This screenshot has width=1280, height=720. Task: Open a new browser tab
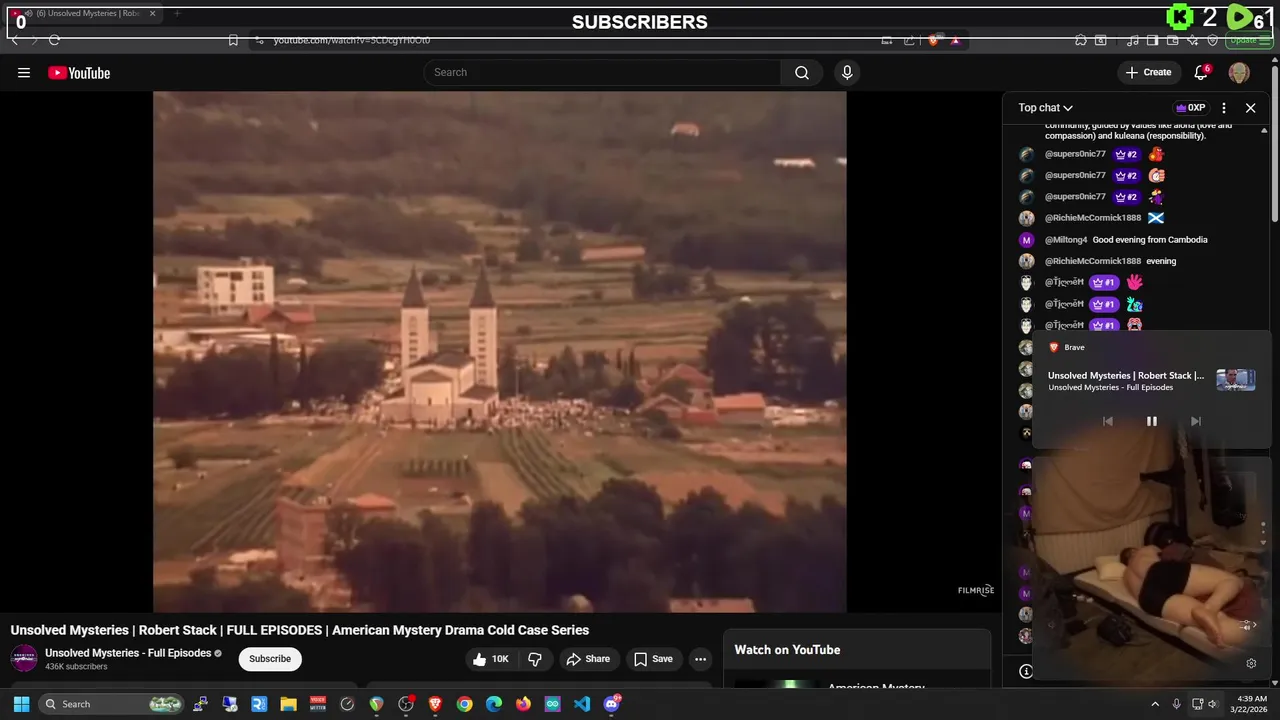177,14
